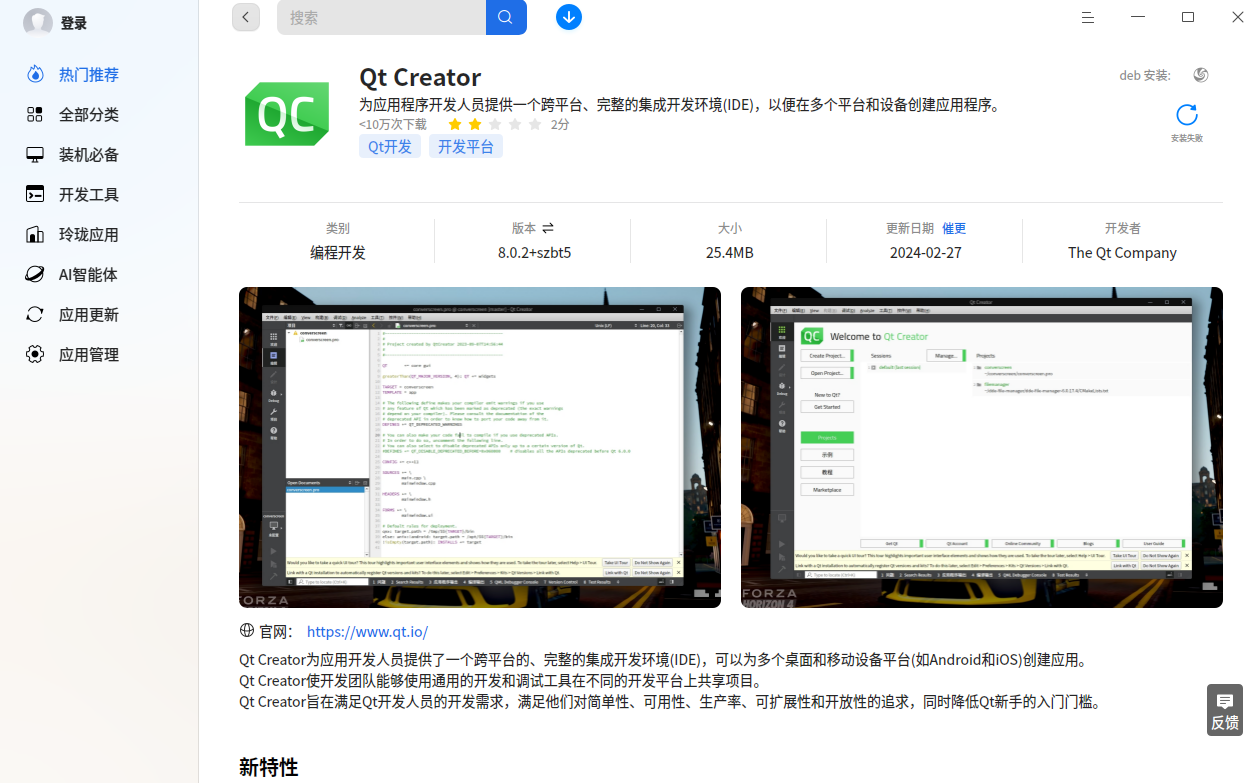The width and height of the screenshot is (1258, 783).
Task: Click the second rating star
Action: (475, 125)
